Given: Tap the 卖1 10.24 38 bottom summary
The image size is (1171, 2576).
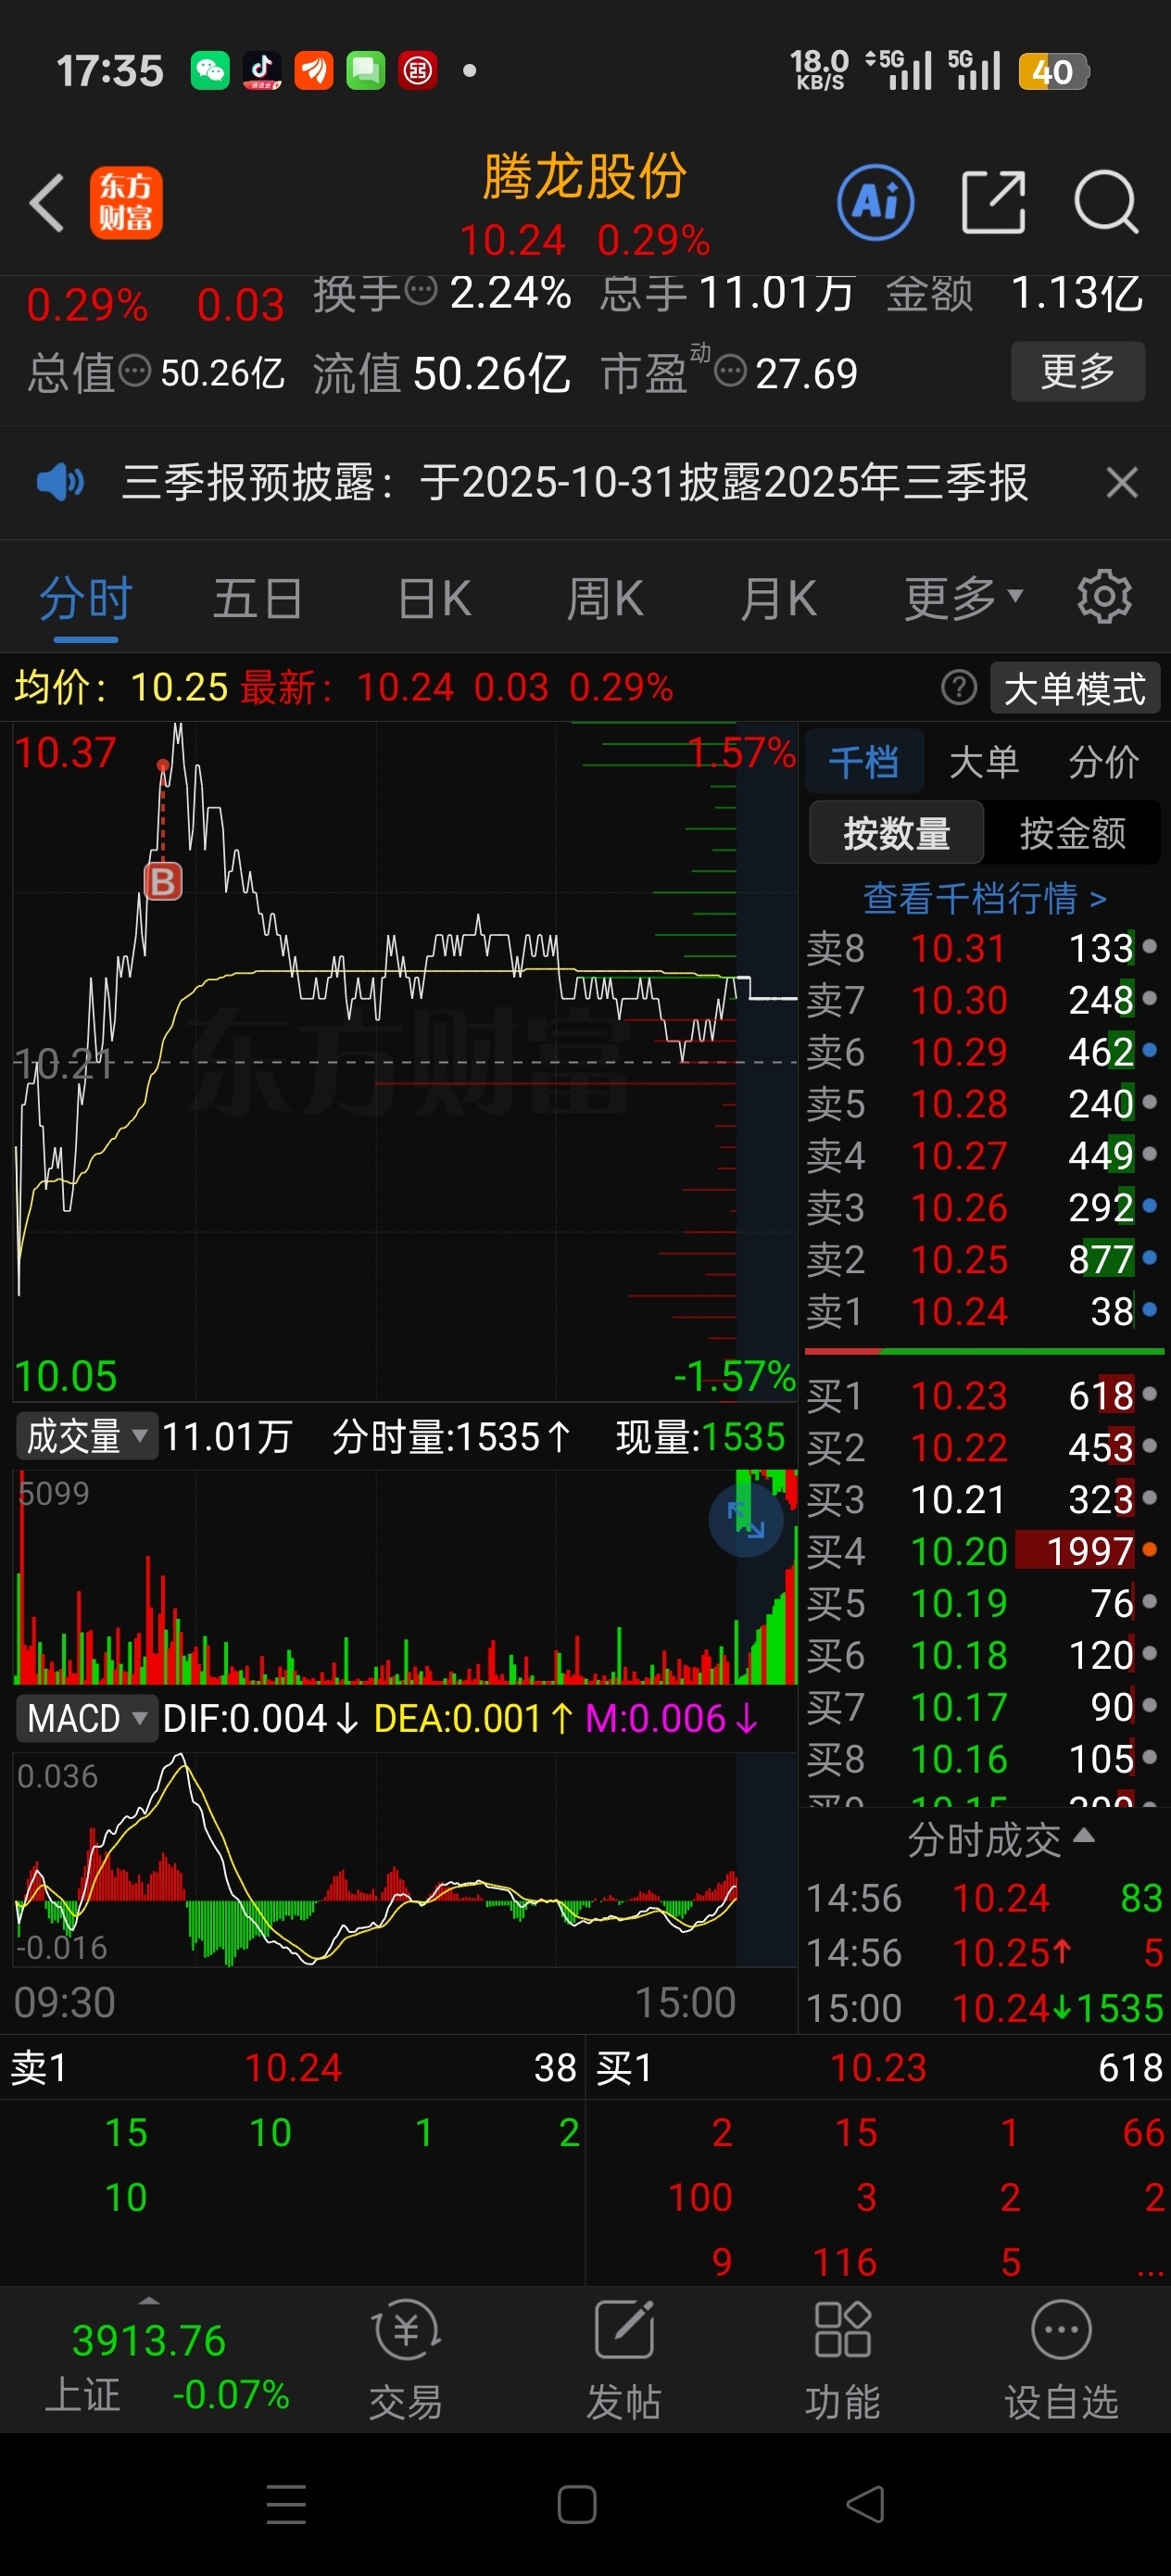Looking at the screenshot, I should click(x=292, y=2067).
